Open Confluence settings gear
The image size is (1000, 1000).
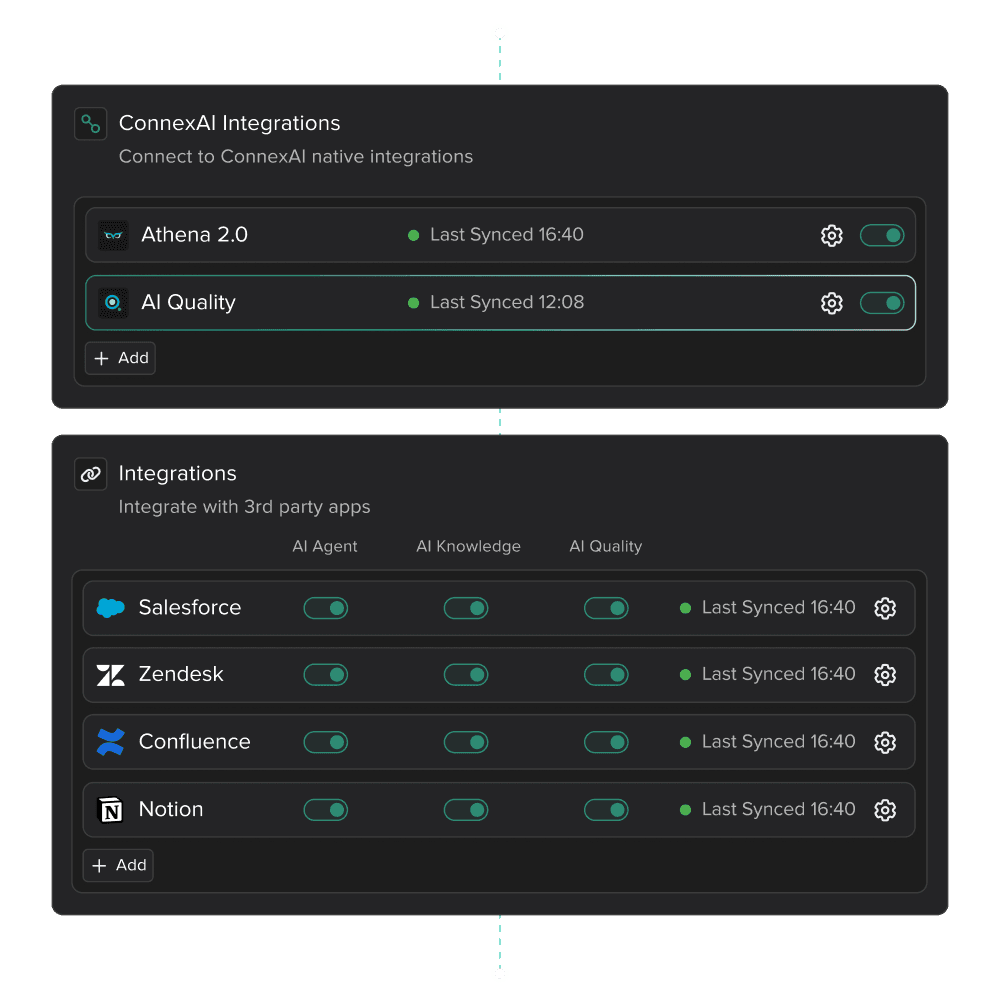click(885, 742)
